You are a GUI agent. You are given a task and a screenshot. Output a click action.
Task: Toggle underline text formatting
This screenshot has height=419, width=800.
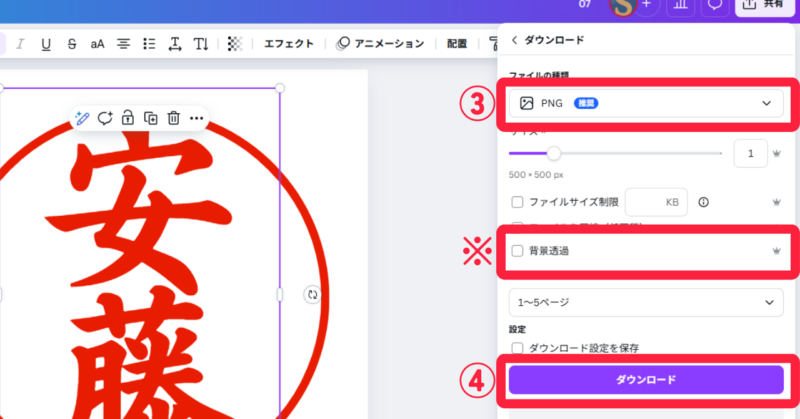(x=46, y=44)
